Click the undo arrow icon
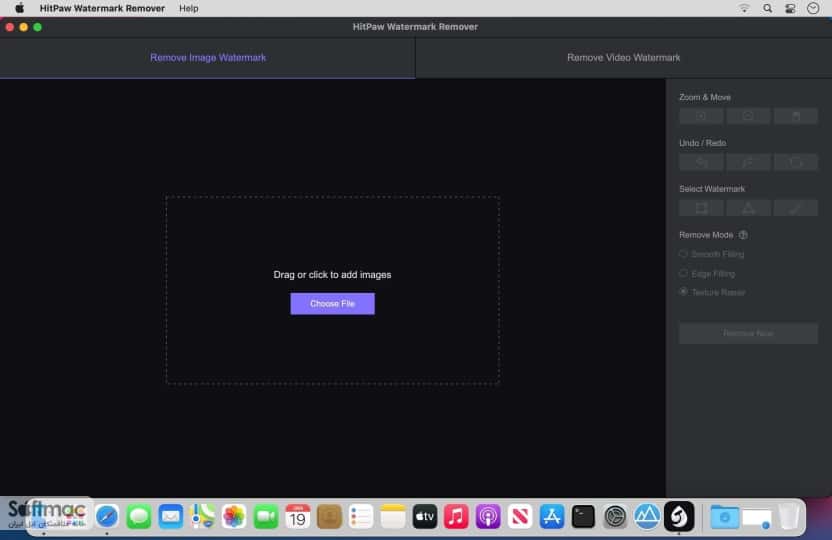 701,162
